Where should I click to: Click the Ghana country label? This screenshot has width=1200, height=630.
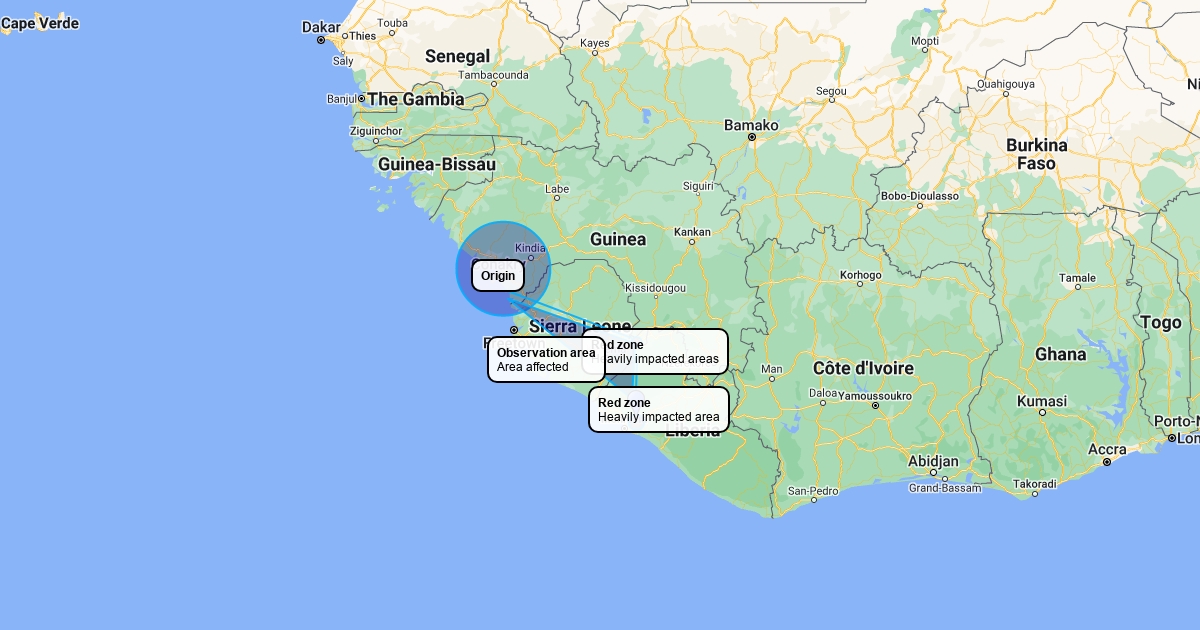(x=1061, y=354)
